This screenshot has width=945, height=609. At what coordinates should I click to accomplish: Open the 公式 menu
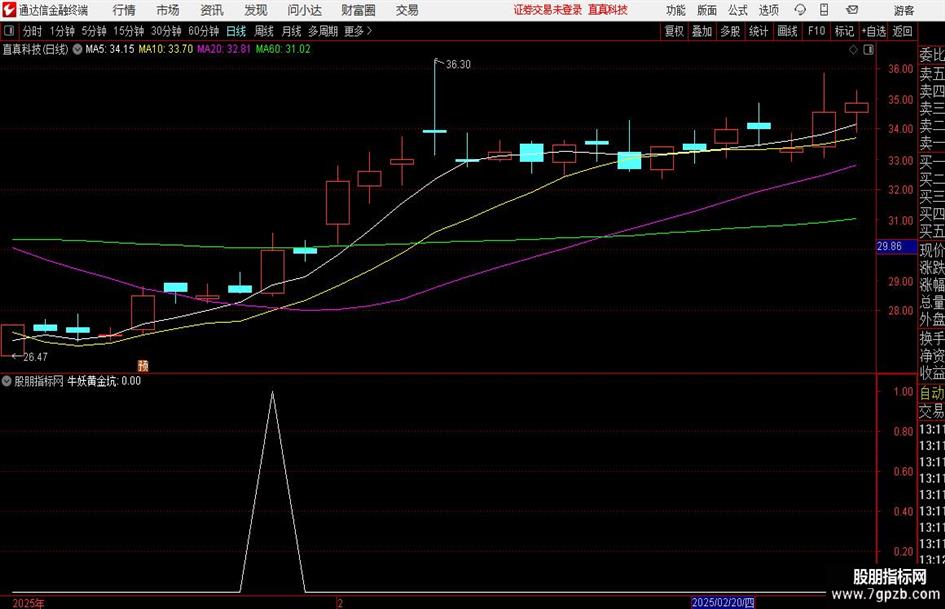pos(738,10)
